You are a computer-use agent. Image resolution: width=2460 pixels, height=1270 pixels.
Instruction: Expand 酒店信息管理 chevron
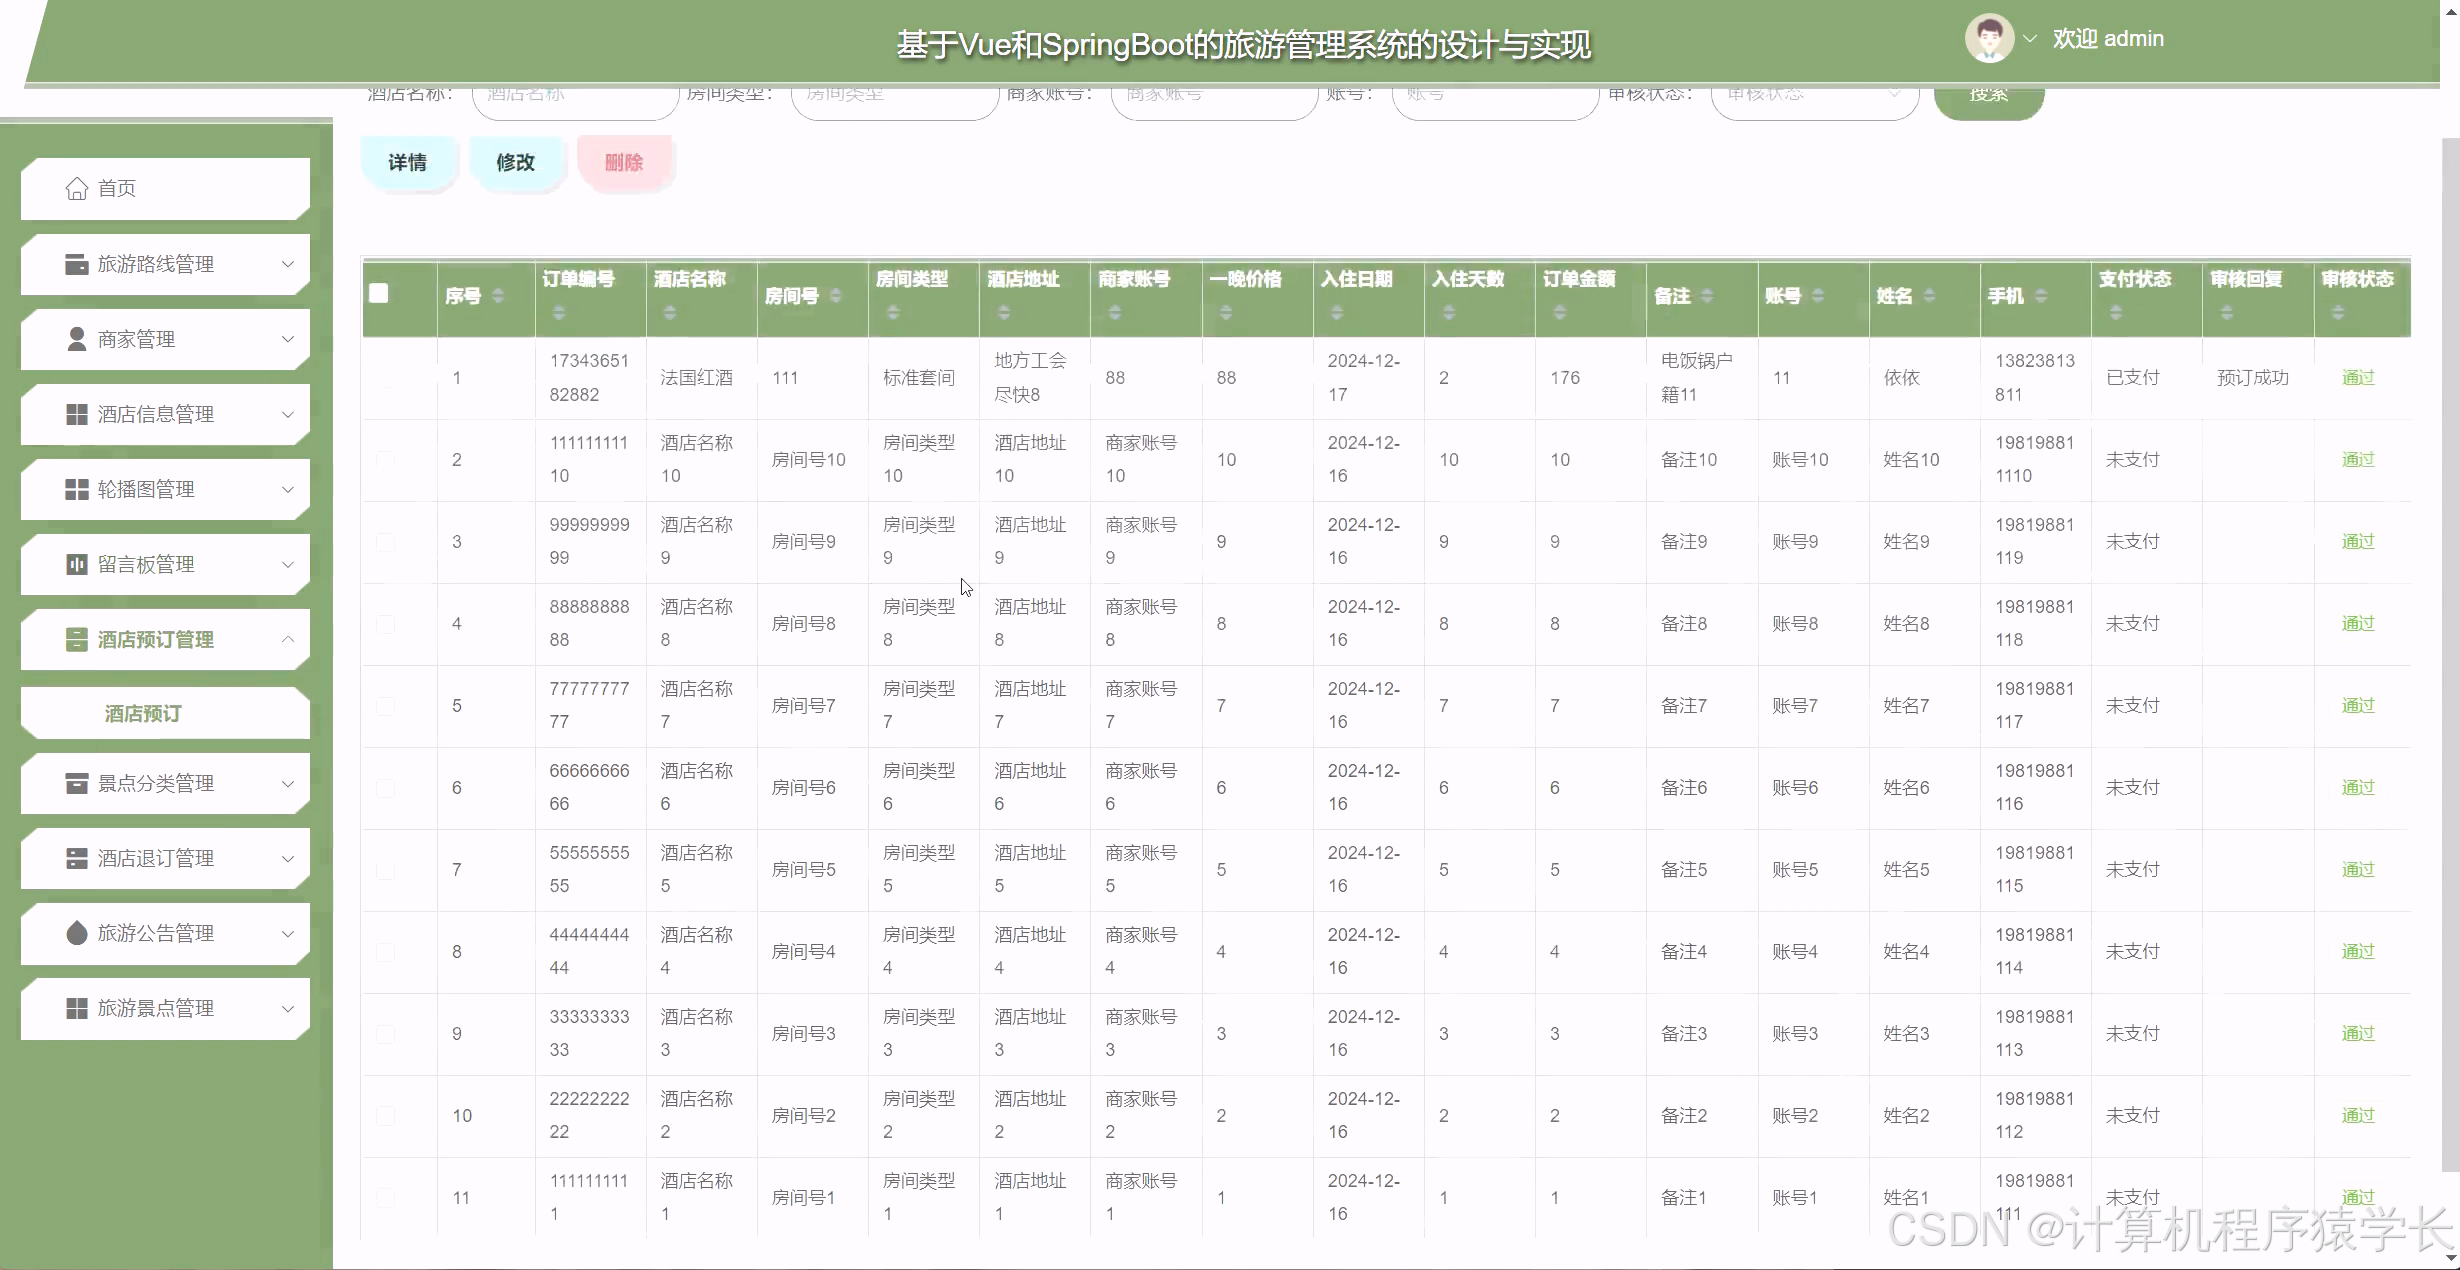tap(288, 414)
